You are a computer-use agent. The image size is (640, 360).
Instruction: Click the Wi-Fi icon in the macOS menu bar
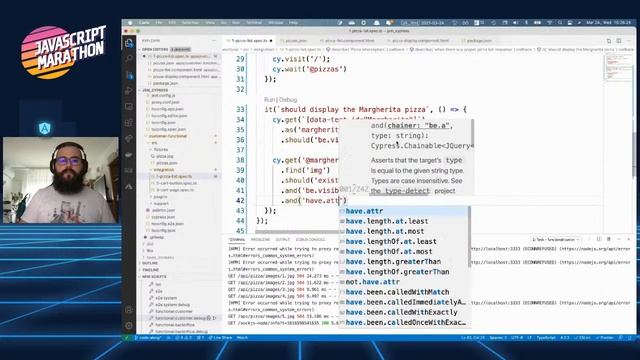(x=550, y=23)
